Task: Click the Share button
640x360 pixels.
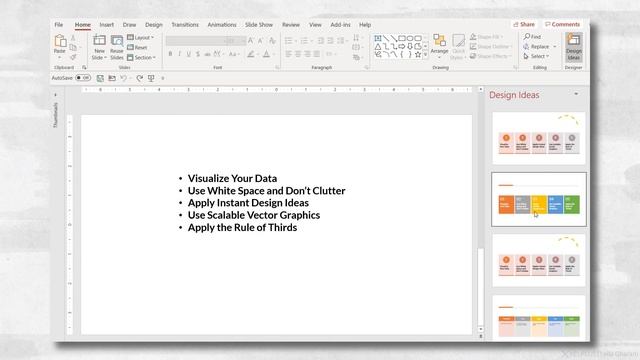Action: 524,24
